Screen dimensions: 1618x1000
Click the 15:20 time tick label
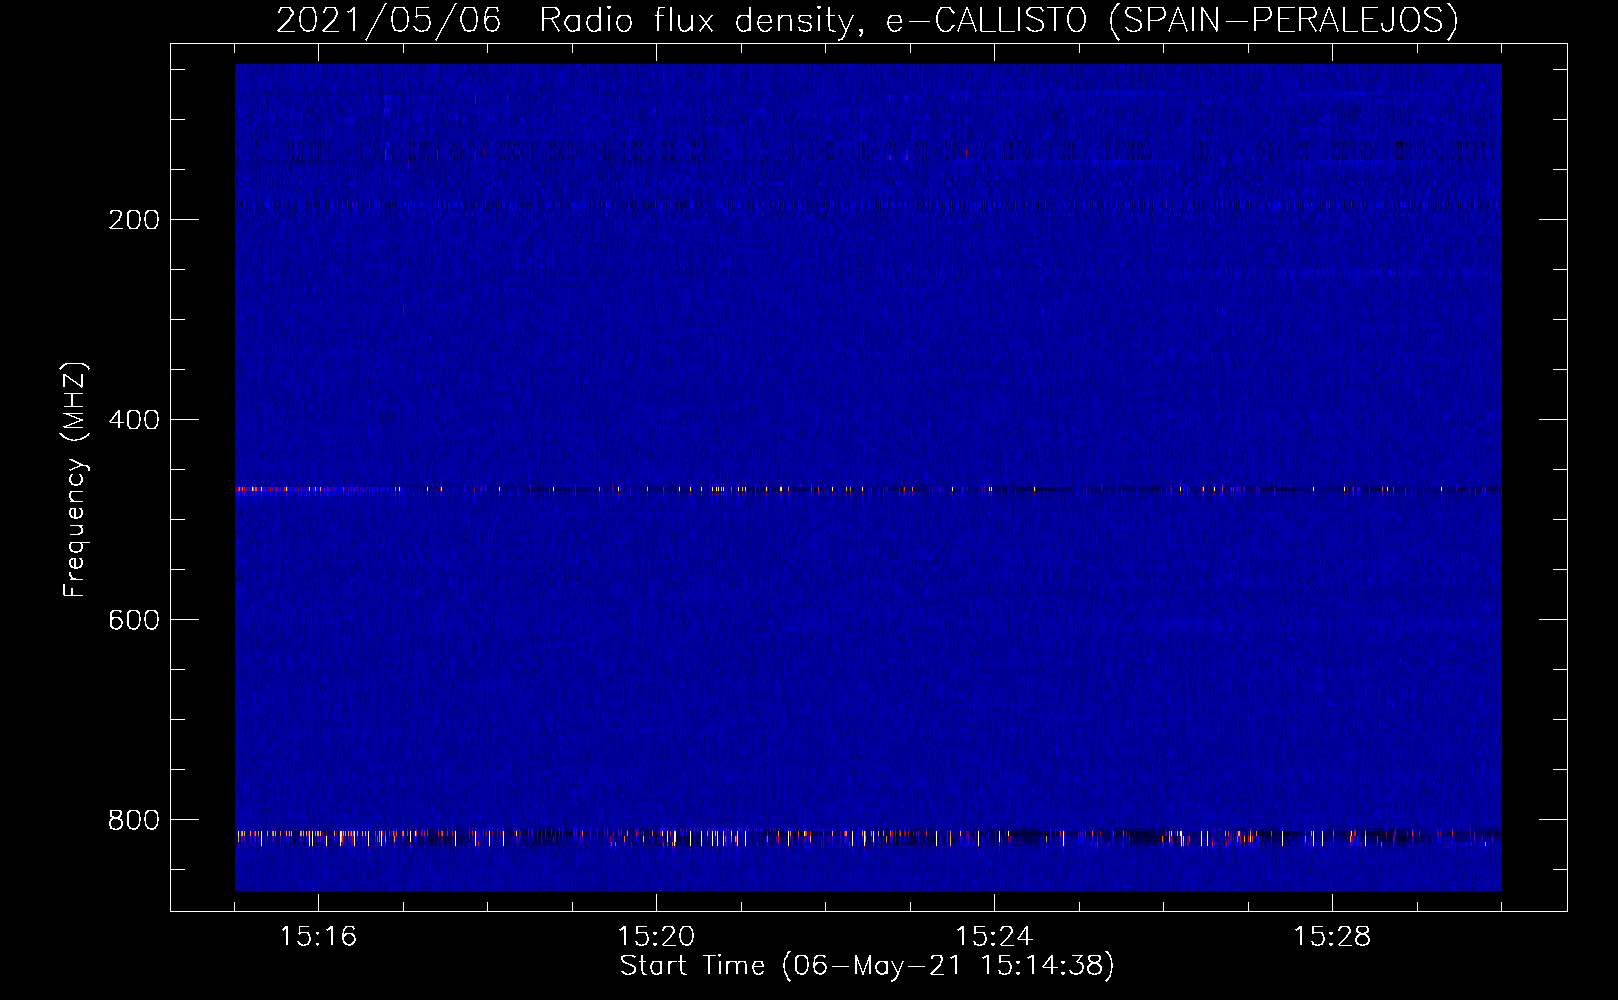[x=656, y=936]
